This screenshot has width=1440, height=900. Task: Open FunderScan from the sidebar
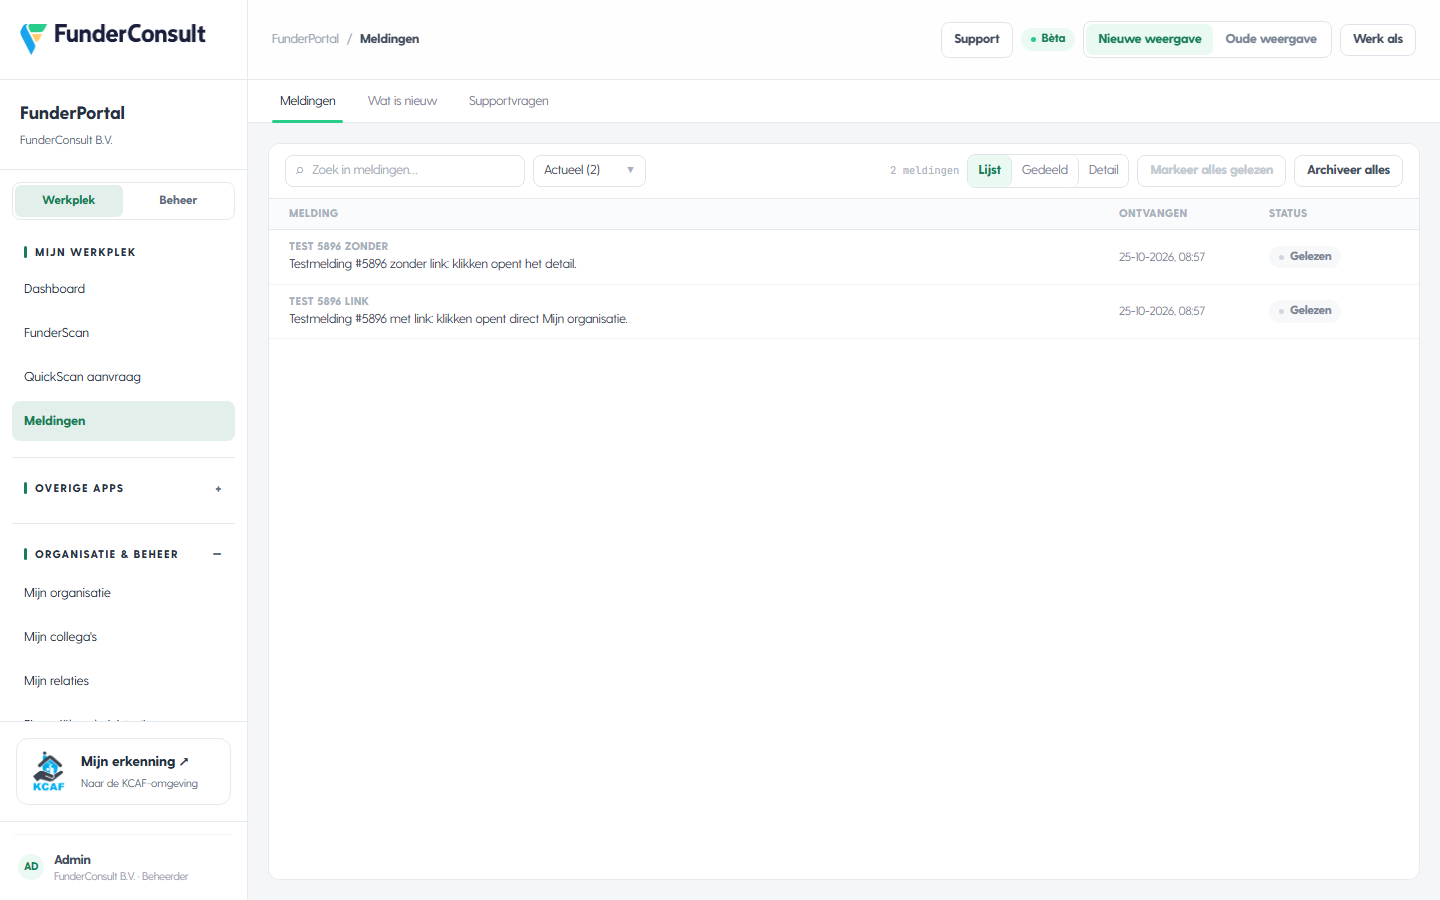coord(123,333)
